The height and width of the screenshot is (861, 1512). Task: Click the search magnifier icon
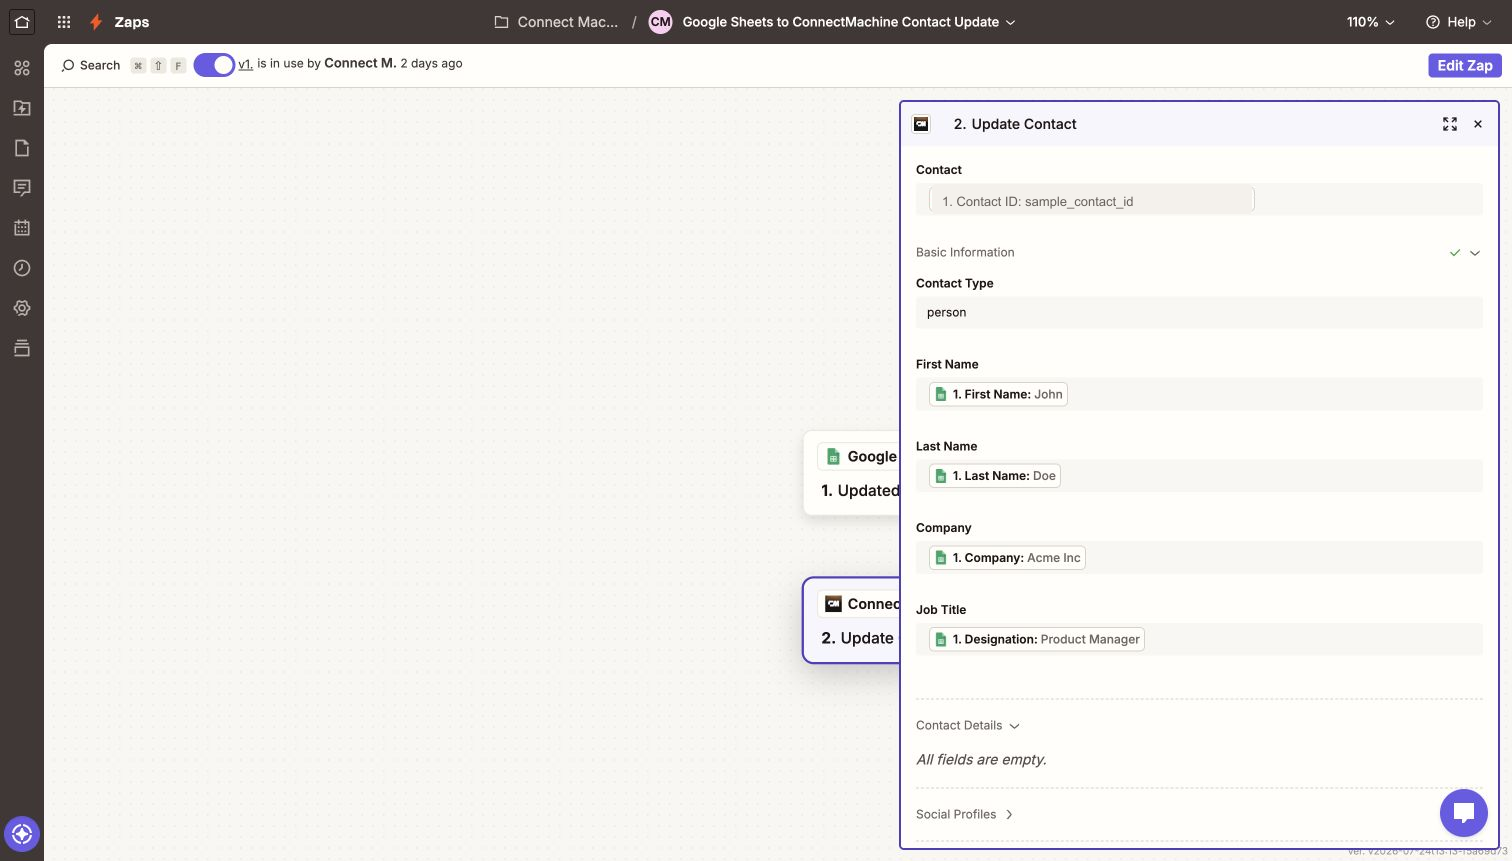68,65
